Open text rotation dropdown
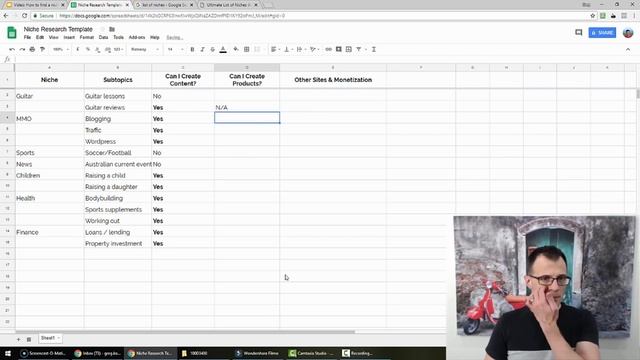 [314, 49]
